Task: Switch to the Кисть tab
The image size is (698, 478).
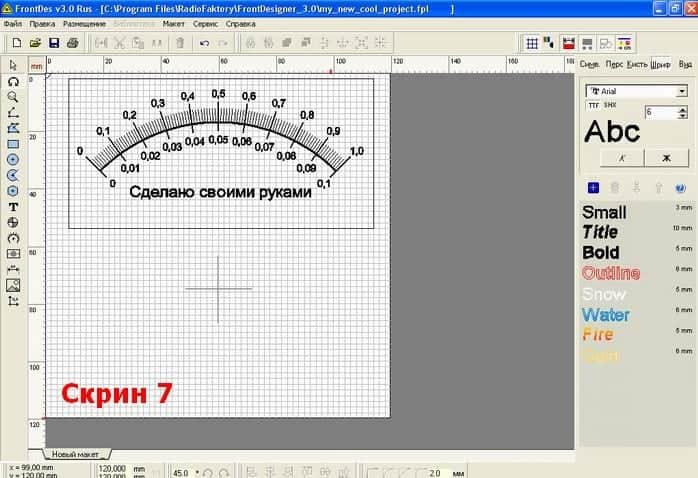Action: tap(637, 65)
